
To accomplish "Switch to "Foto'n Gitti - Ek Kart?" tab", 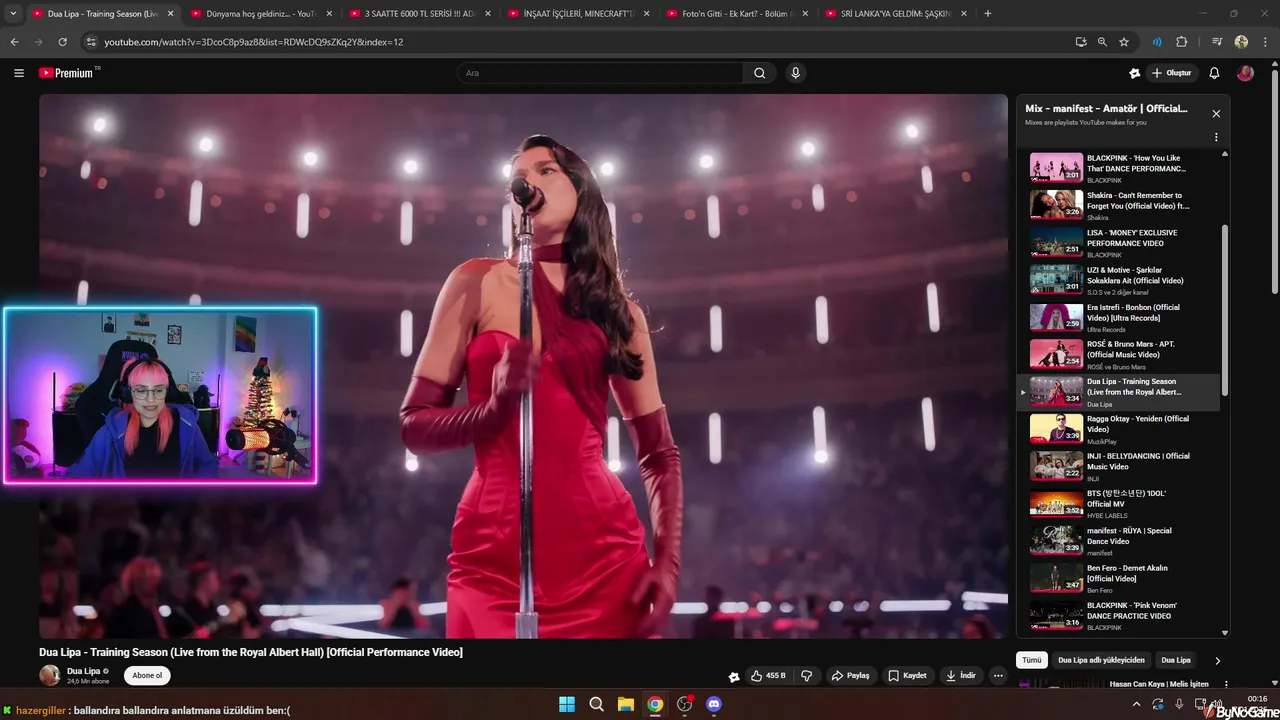I will [x=738, y=14].
